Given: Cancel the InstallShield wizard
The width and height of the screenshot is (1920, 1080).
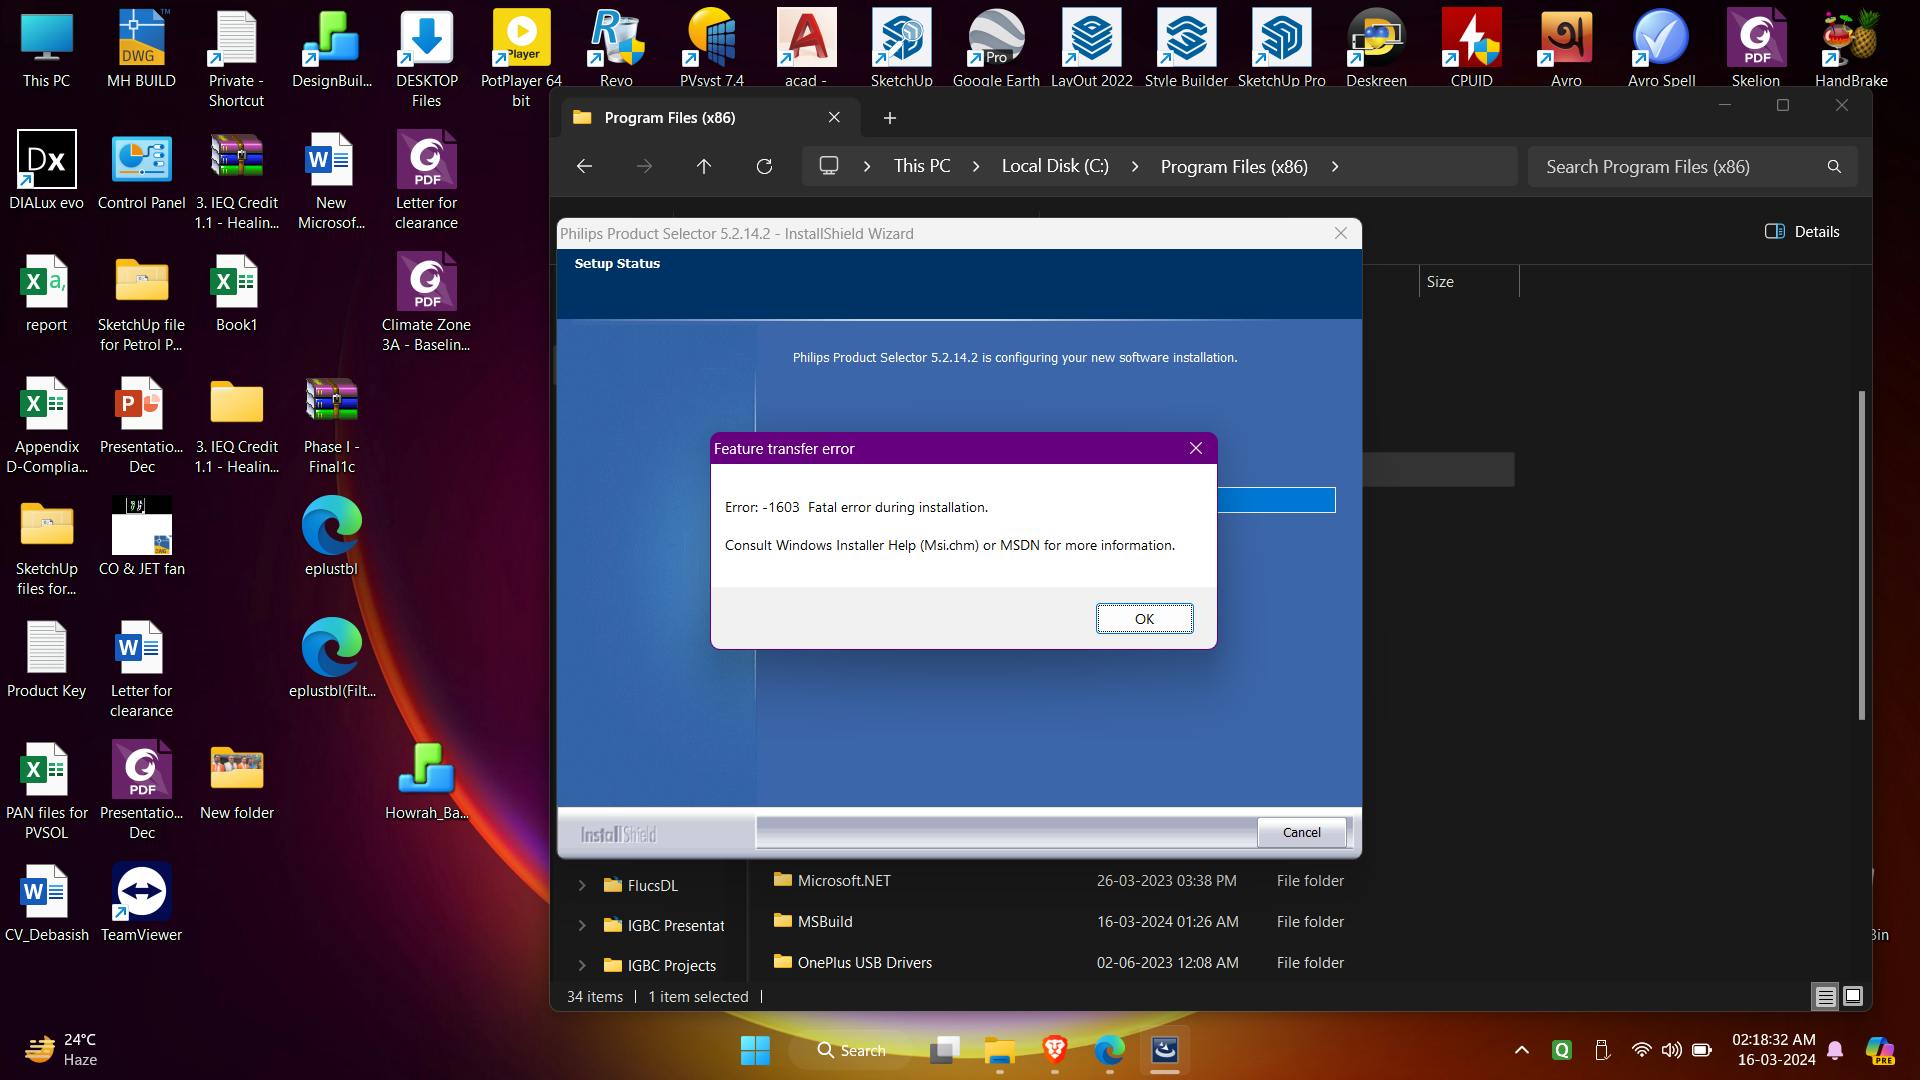Looking at the screenshot, I should [1301, 833].
